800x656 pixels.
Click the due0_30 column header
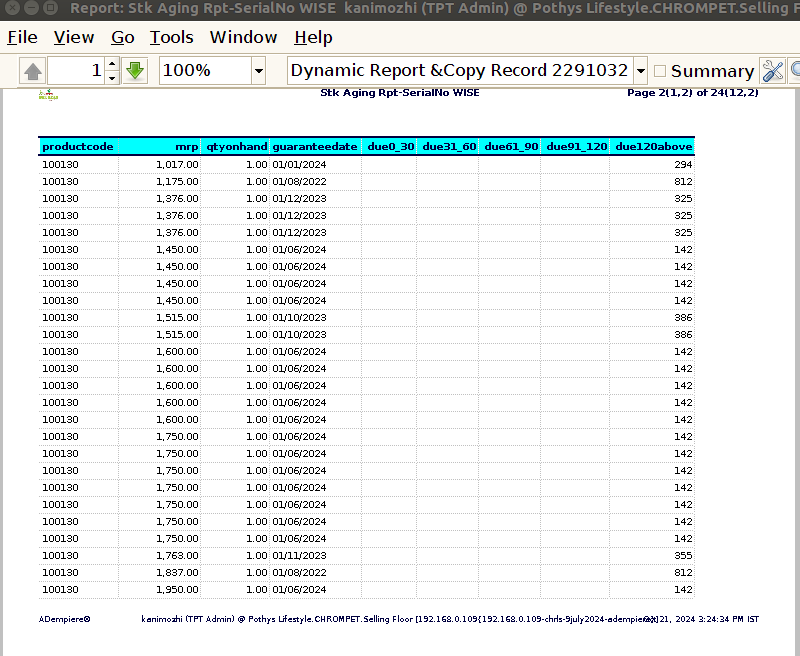[x=389, y=146]
